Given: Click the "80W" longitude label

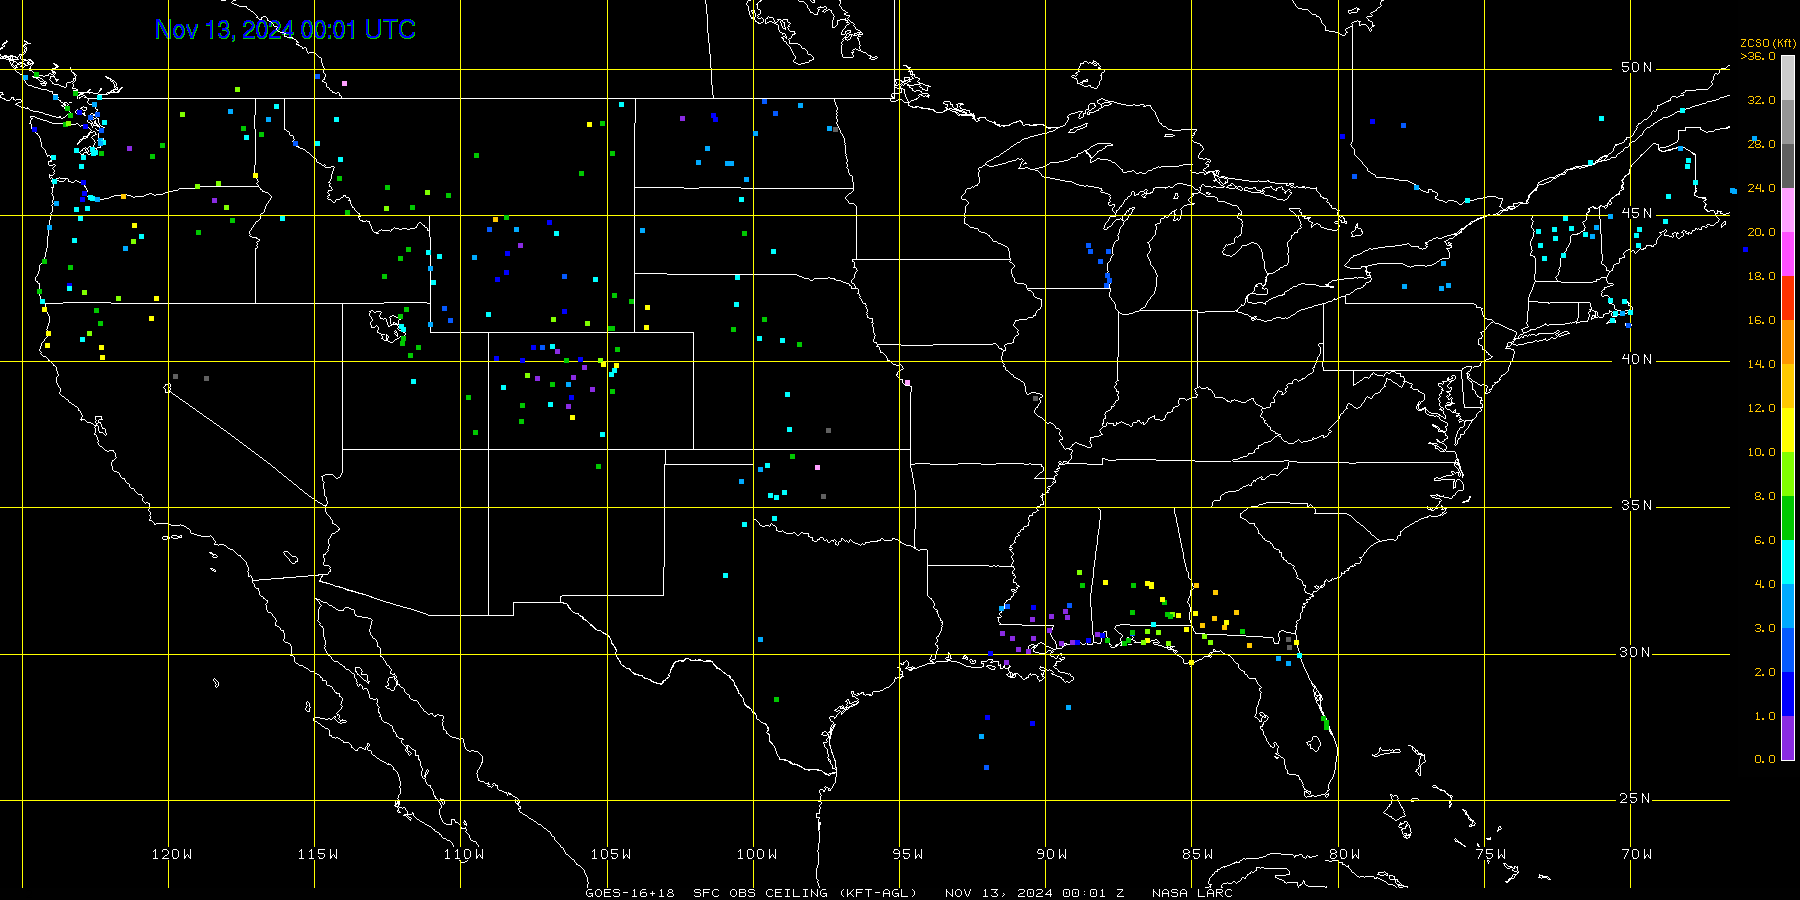Looking at the screenshot, I should 1345,854.
